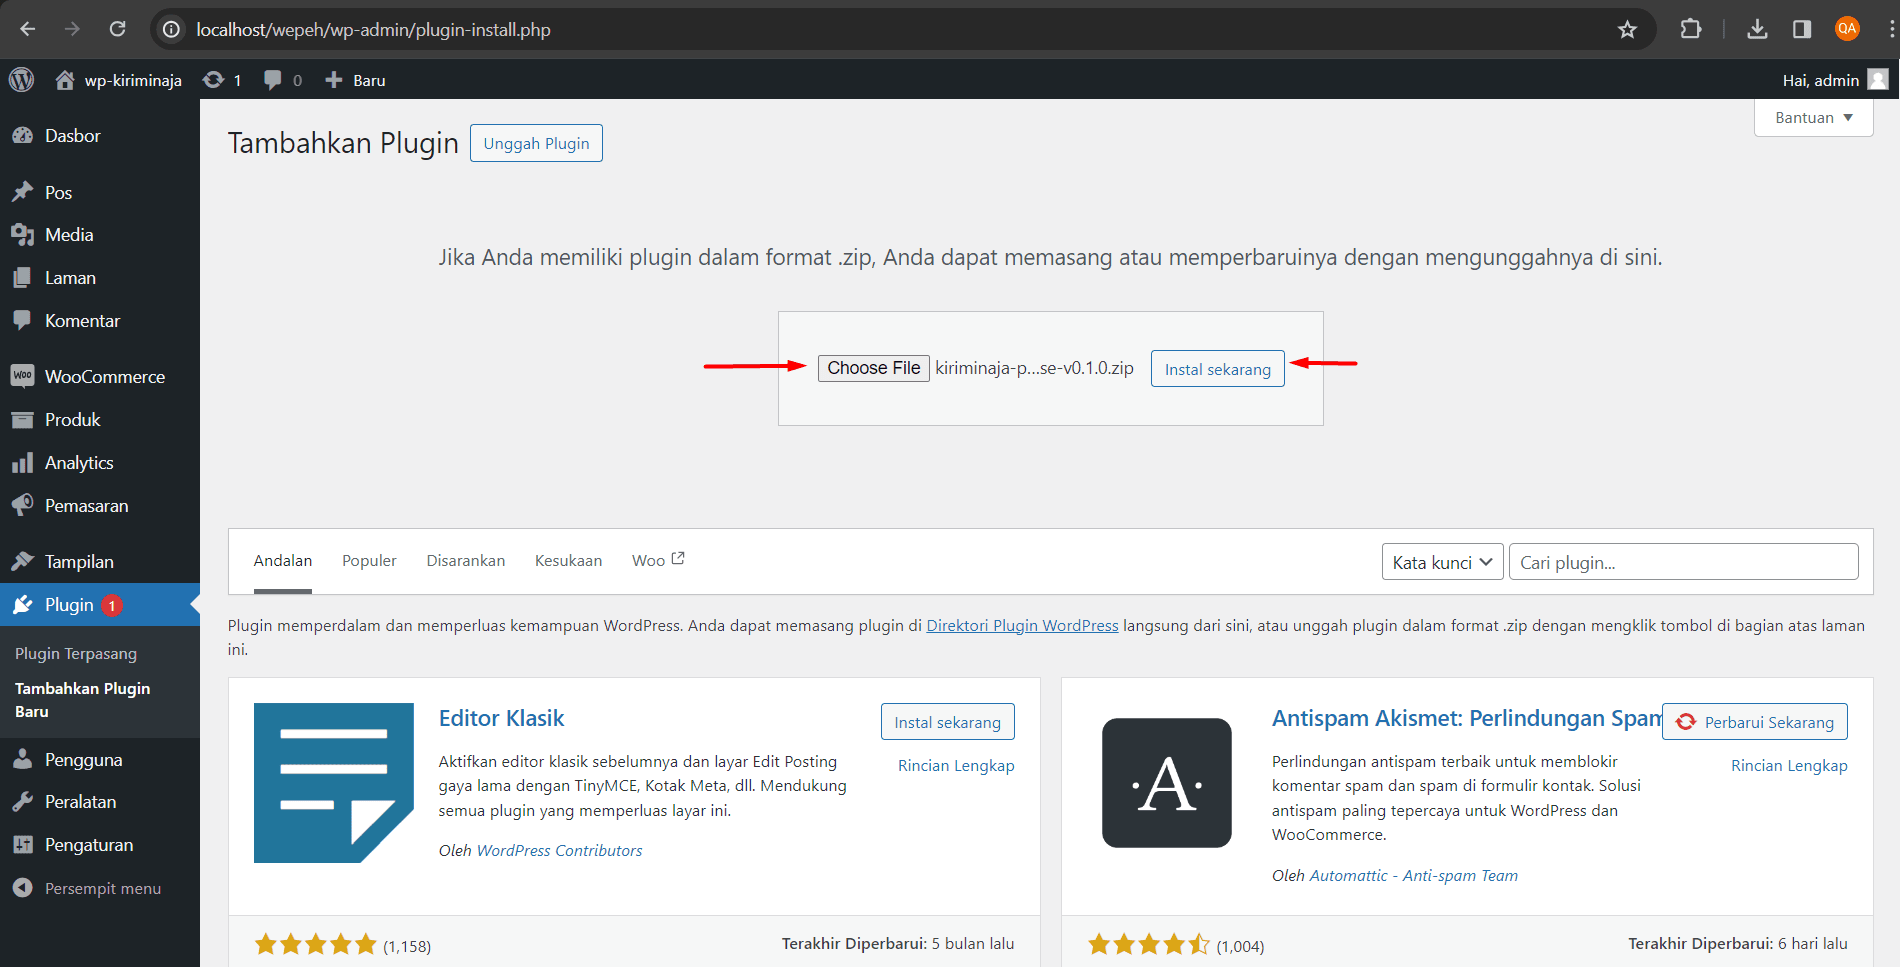1900x967 pixels.
Task: Switch to the Populer plugins tab
Action: [x=368, y=560]
